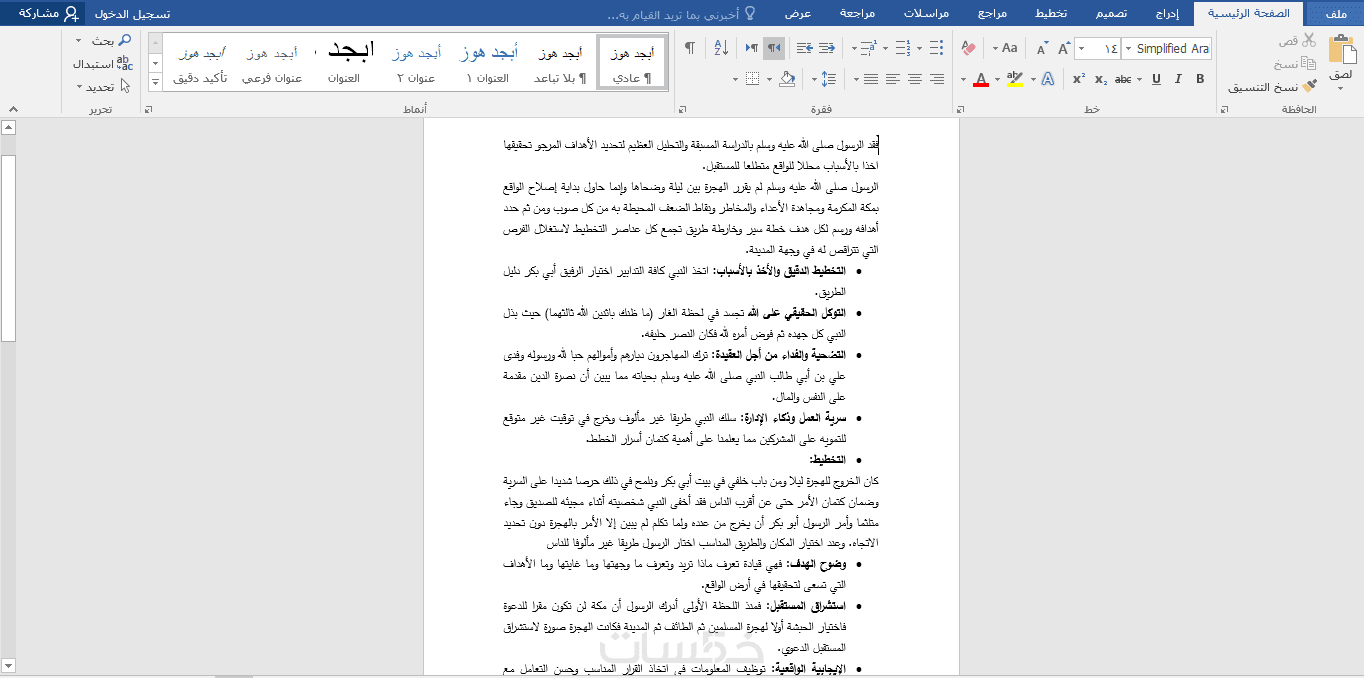
Task: Toggle Bold formatting
Action: point(1200,79)
